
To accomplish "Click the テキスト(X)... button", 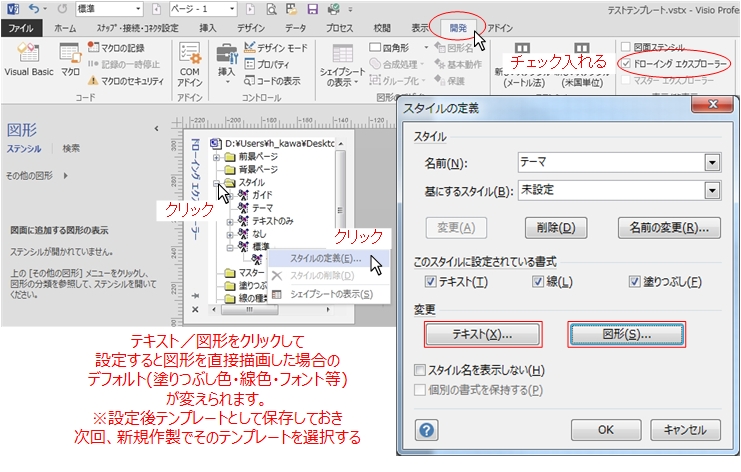I will pos(483,335).
